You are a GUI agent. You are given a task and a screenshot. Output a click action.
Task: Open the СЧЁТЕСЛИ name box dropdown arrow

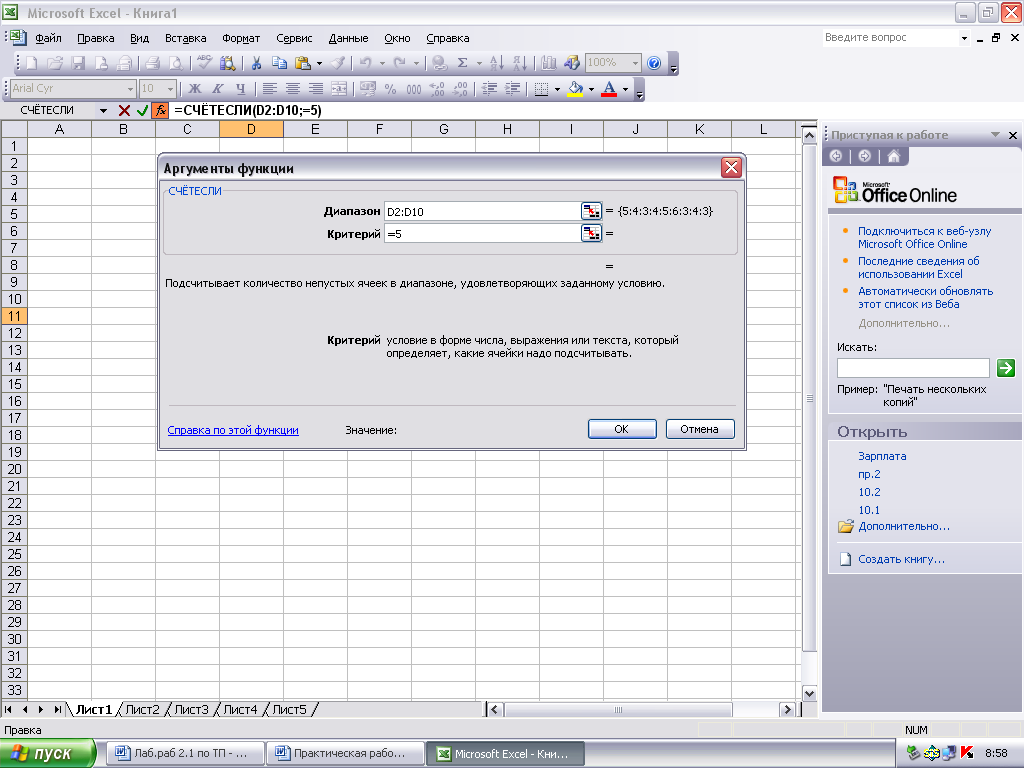coord(103,110)
